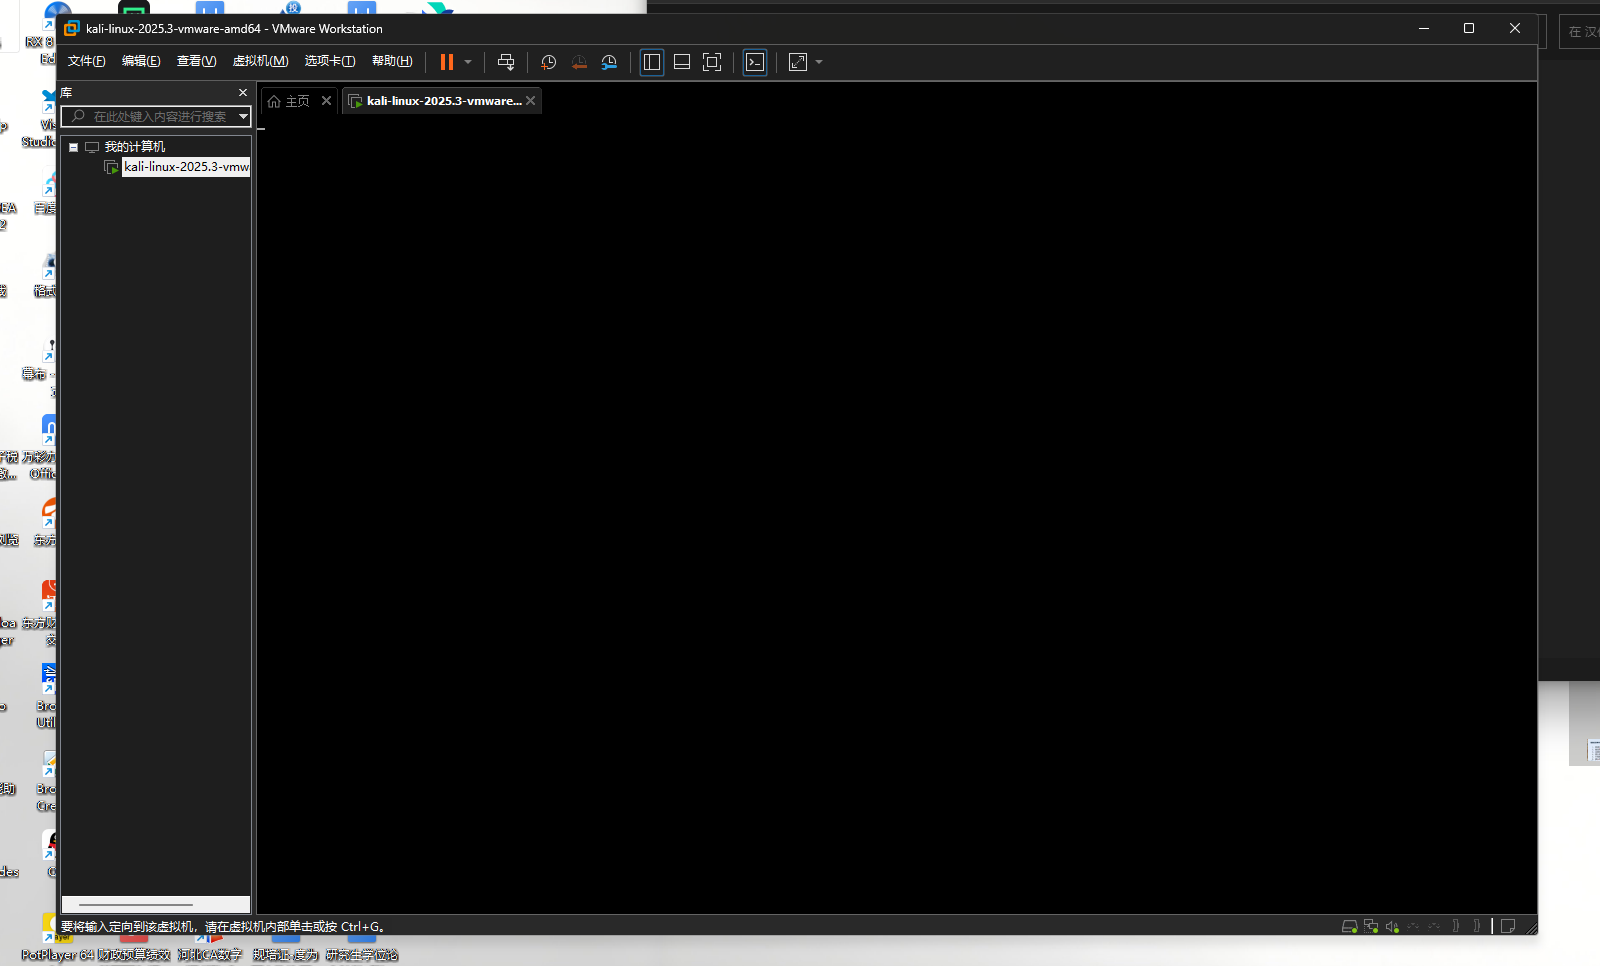Open the 虚拟机(M) menu
This screenshot has width=1600, height=966.
[x=260, y=61]
